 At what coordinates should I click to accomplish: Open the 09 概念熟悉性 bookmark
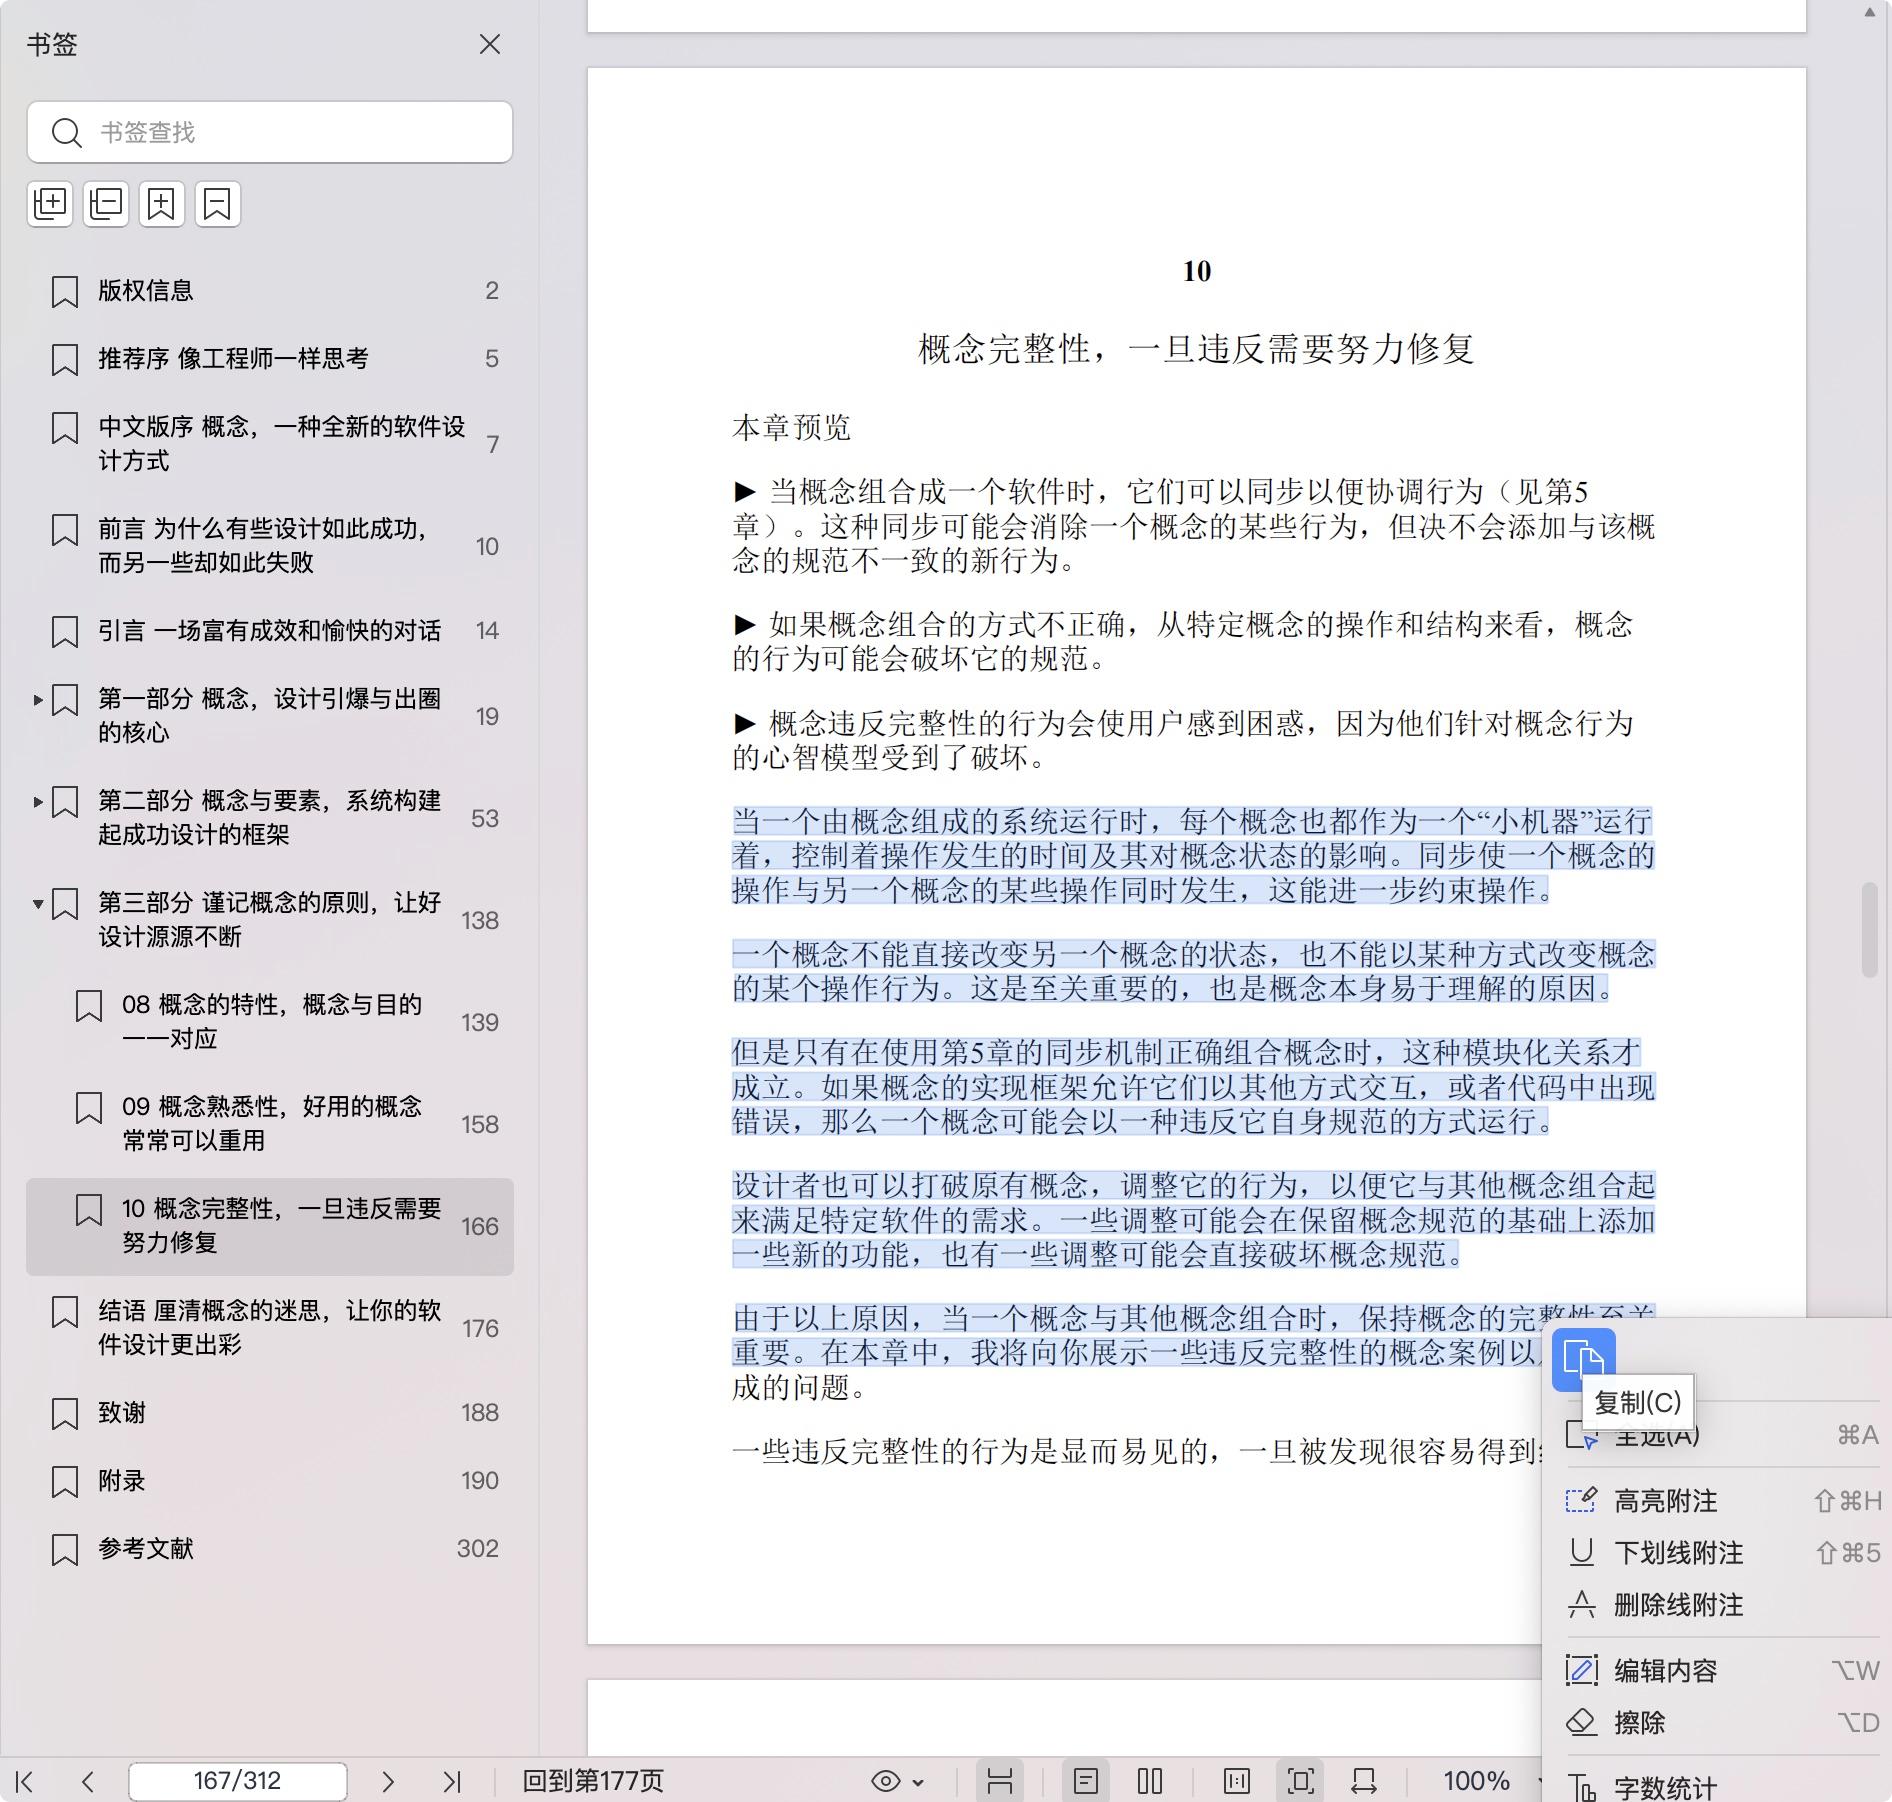click(x=271, y=1123)
